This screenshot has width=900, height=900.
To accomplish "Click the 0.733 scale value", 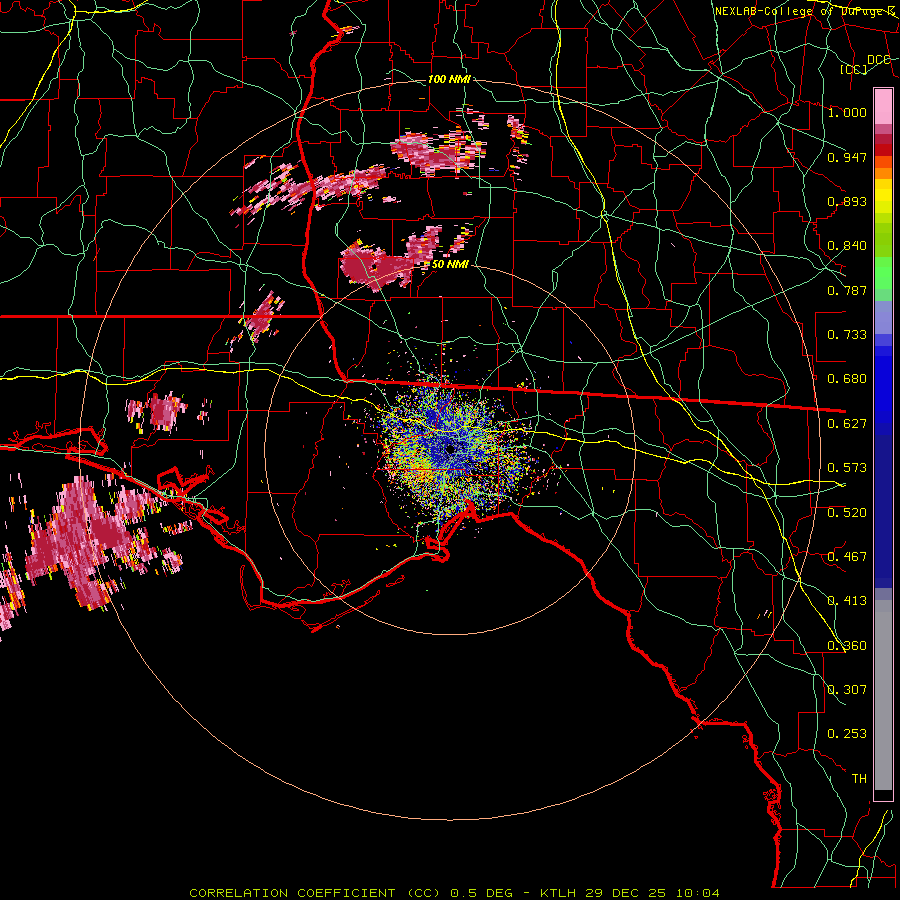I will coord(847,335).
